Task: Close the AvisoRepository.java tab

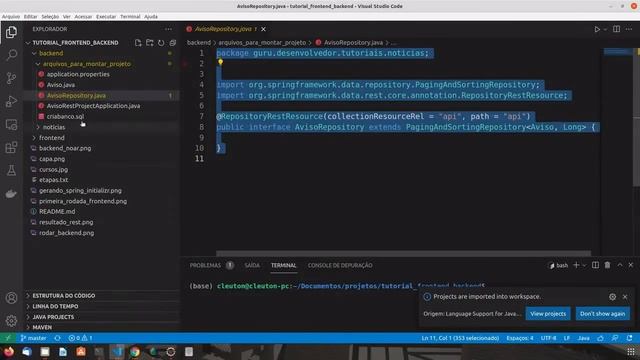Action: point(263,29)
